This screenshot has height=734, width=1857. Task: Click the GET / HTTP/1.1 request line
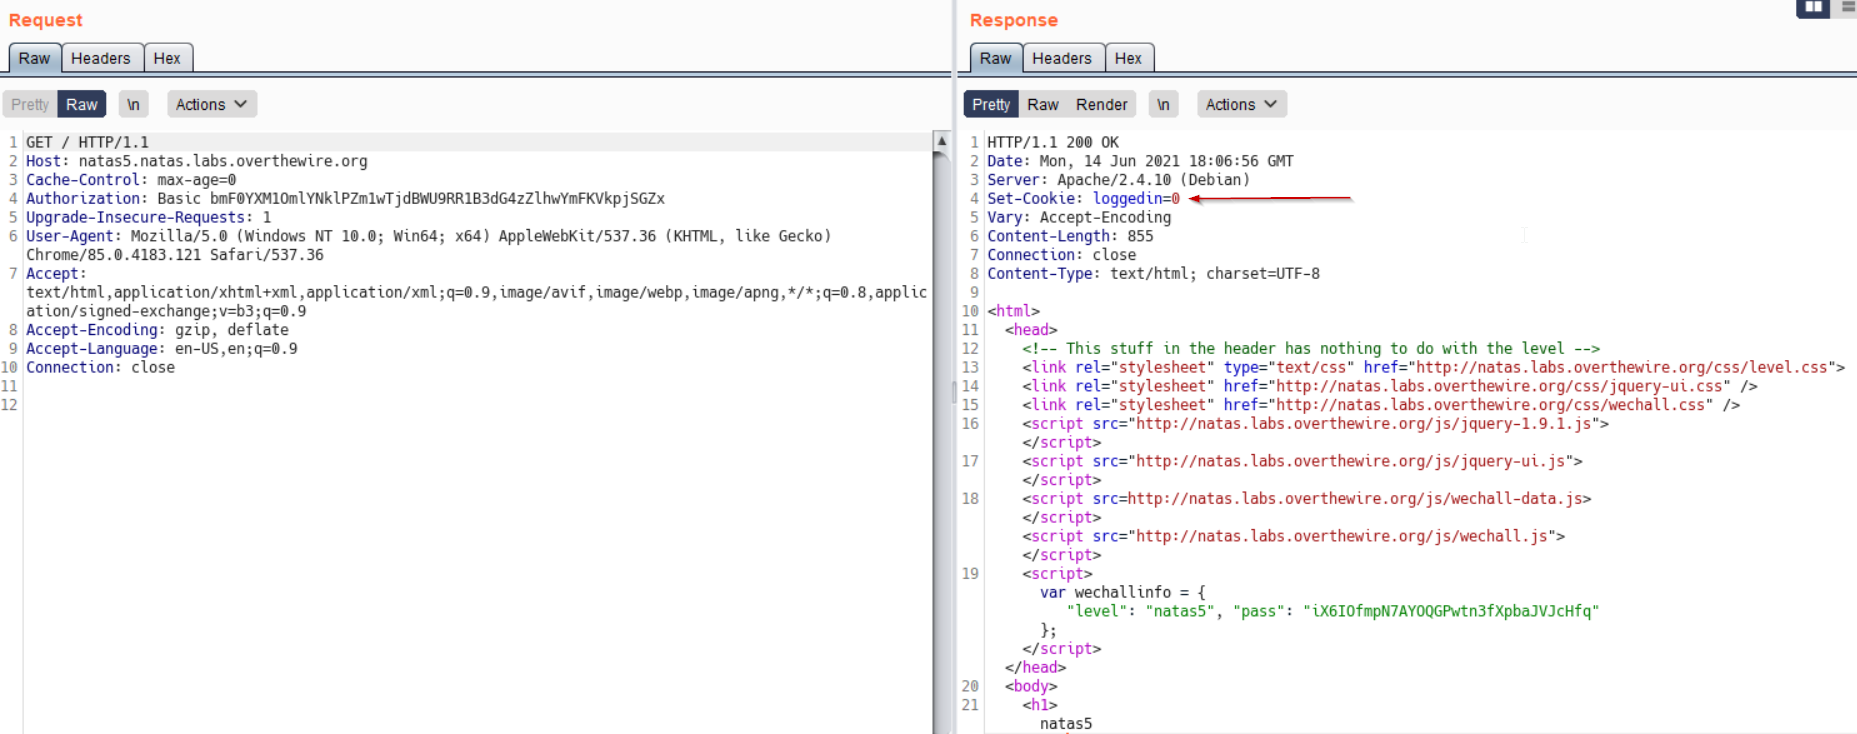(x=87, y=142)
